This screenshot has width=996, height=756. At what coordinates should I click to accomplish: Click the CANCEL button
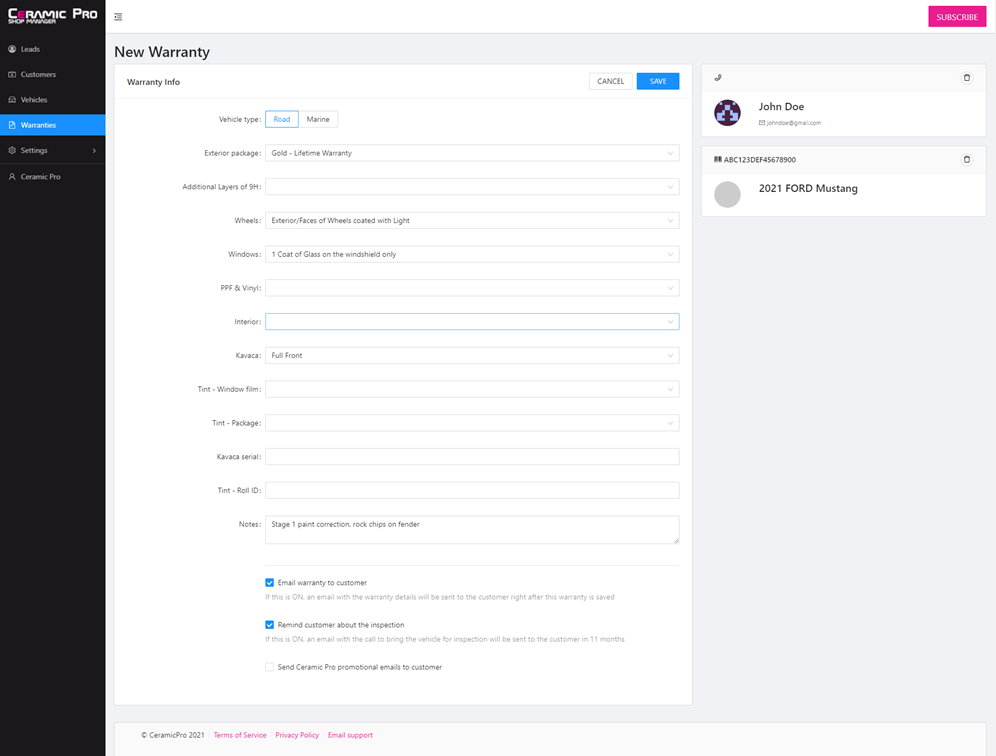click(610, 81)
